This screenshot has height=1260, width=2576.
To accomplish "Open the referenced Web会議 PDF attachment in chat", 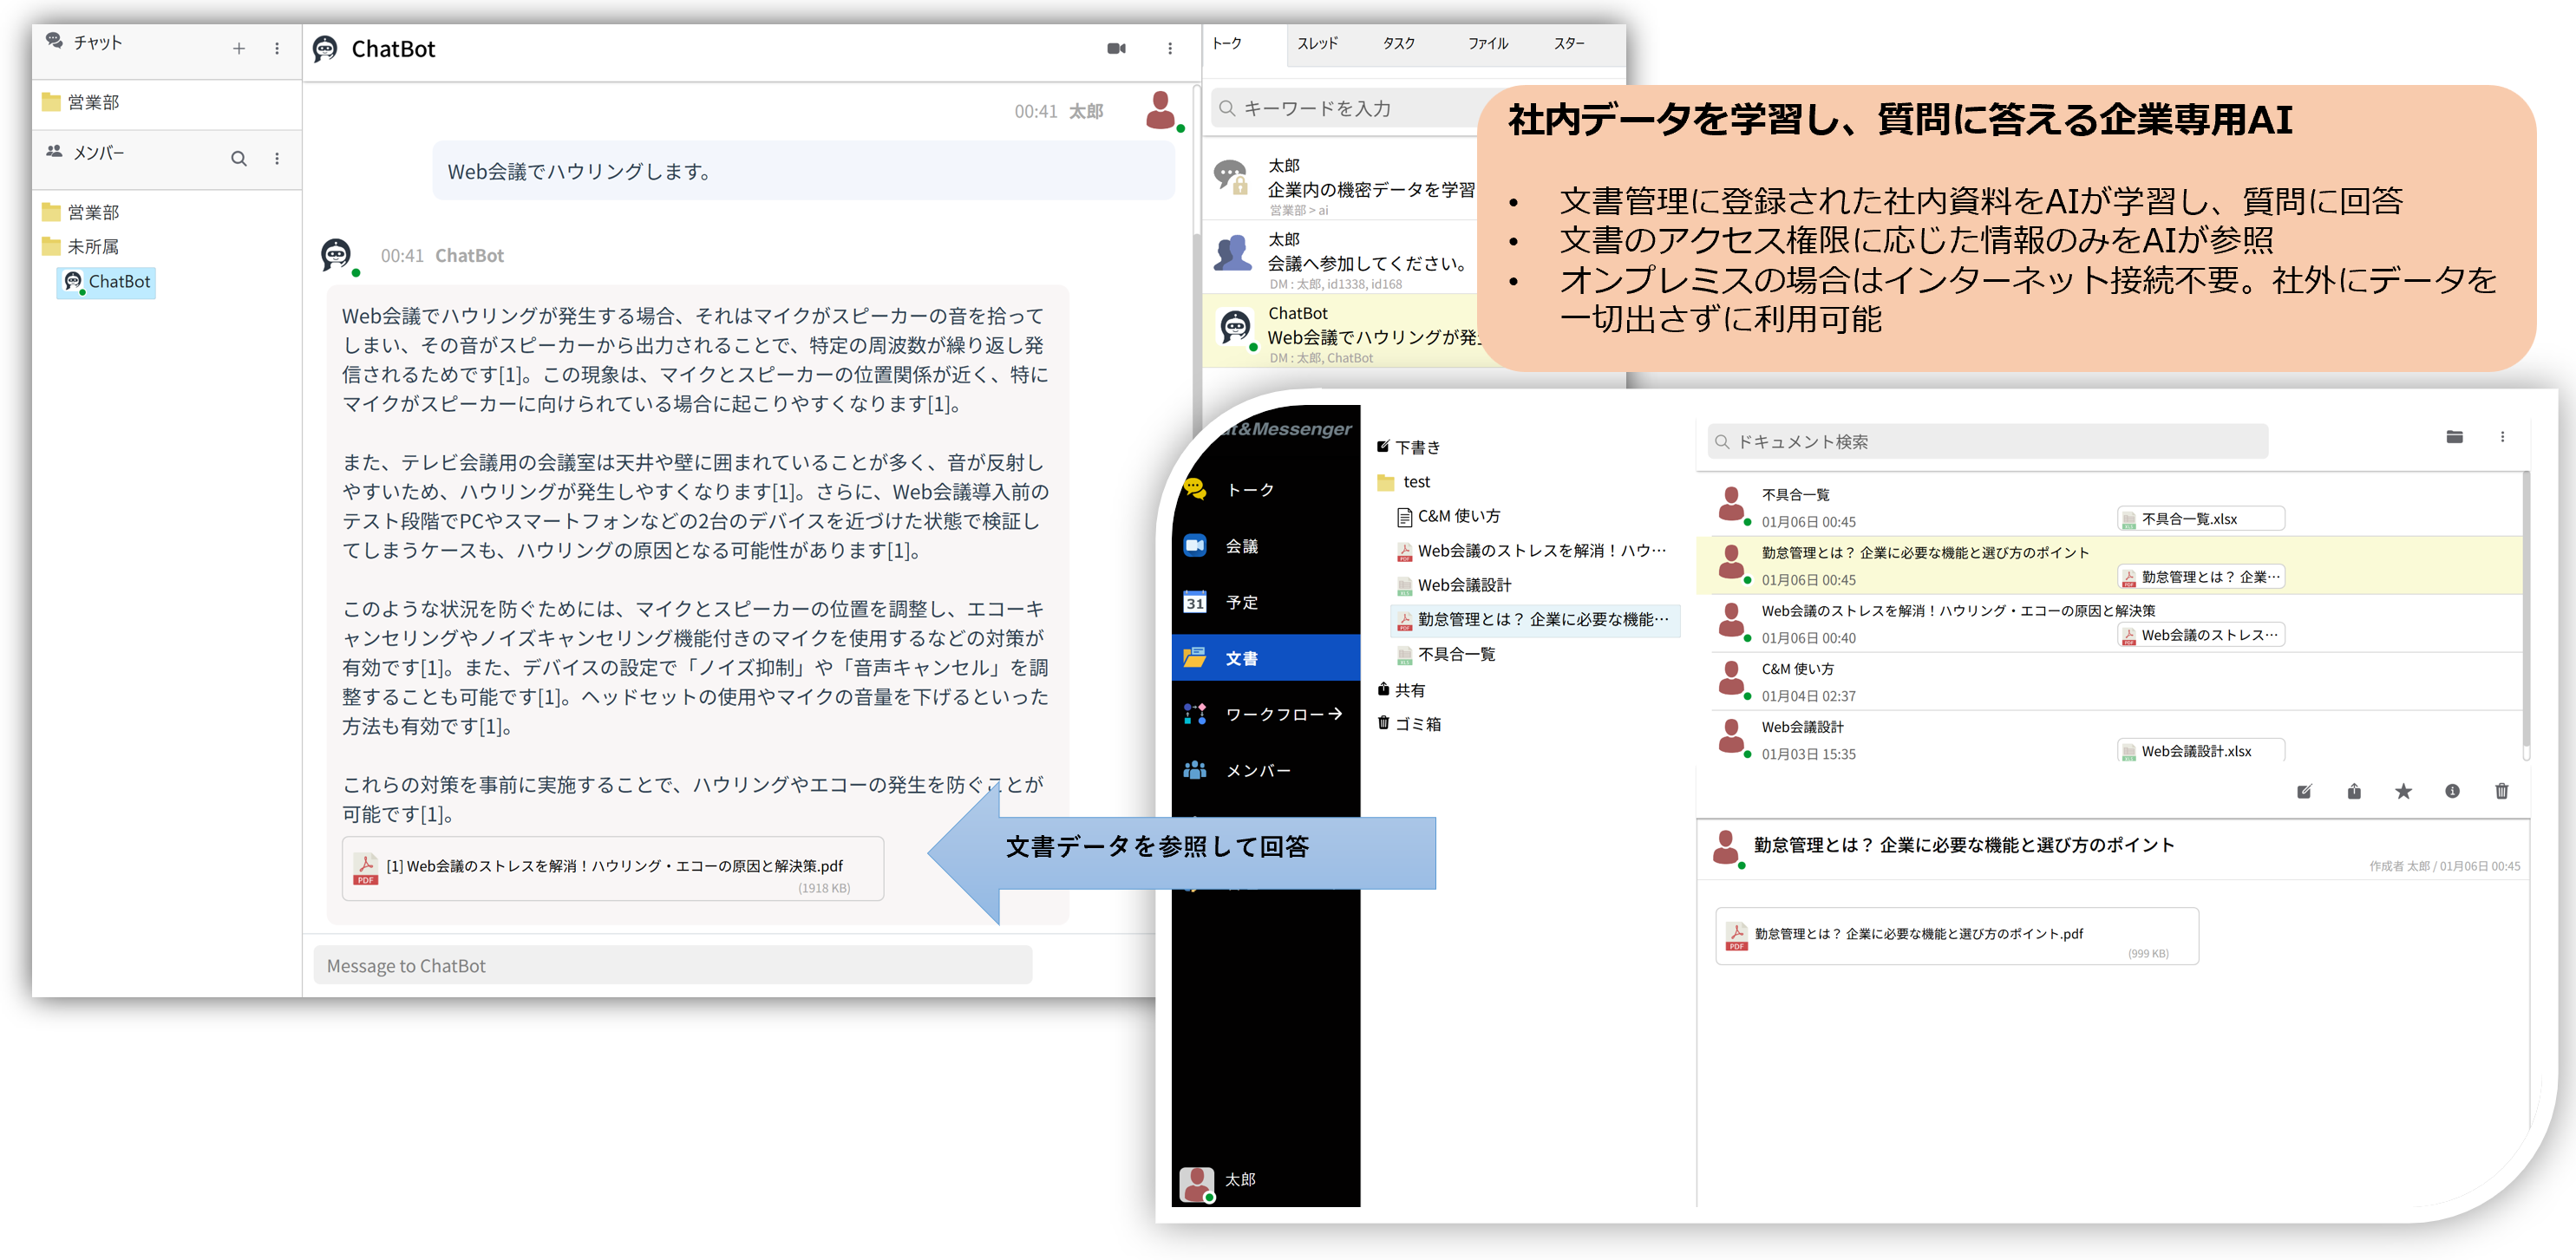I will coord(612,868).
